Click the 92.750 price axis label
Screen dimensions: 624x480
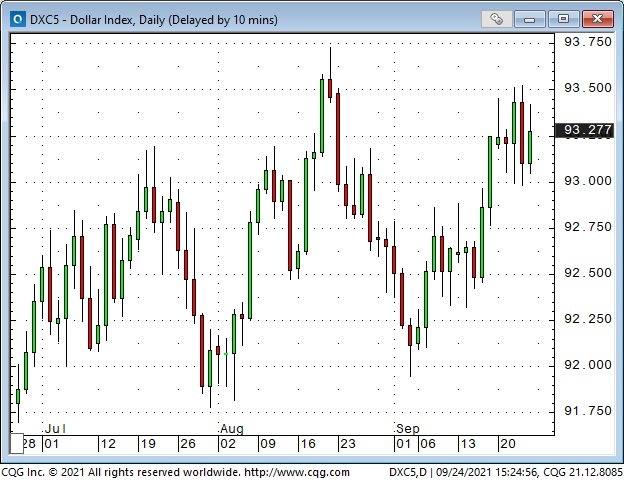(587, 227)
